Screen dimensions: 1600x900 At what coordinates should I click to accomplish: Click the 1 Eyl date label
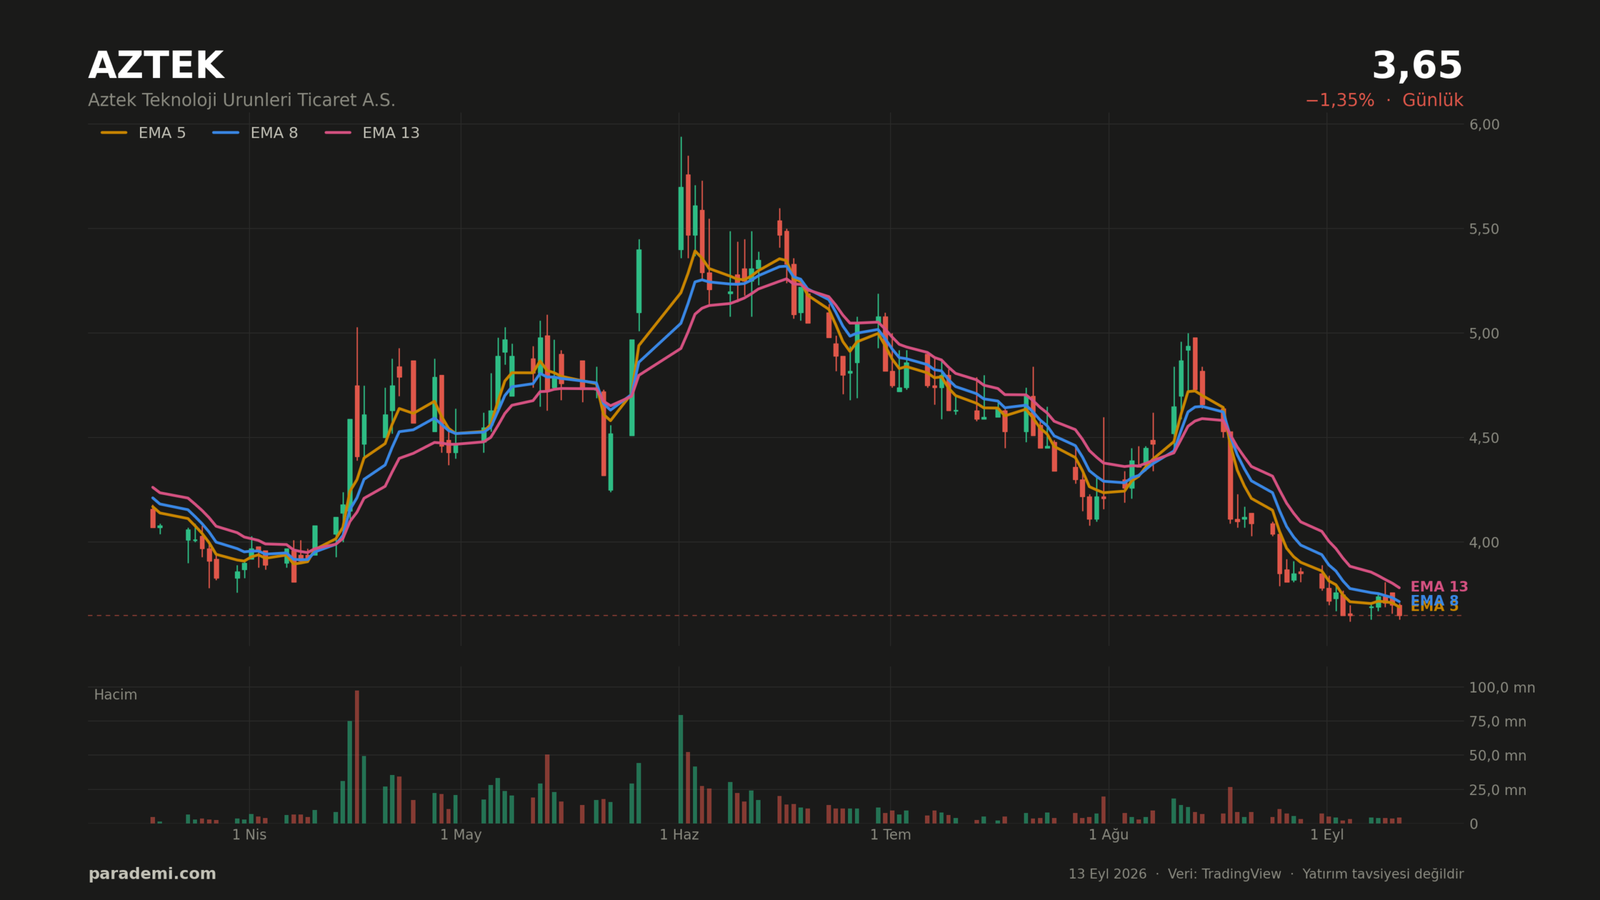[x=1327, y=835]
